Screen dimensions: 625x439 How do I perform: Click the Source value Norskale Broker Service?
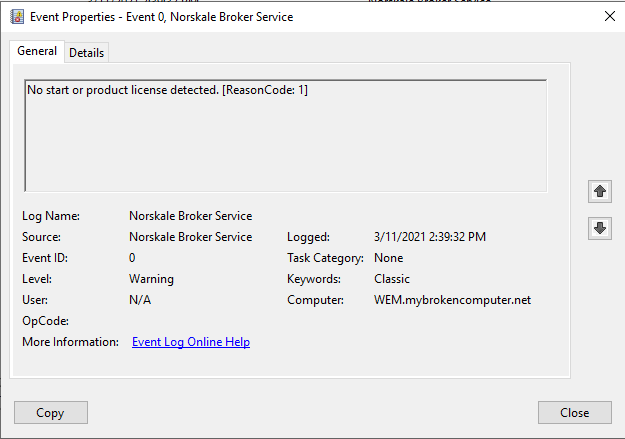pos(190,237)
